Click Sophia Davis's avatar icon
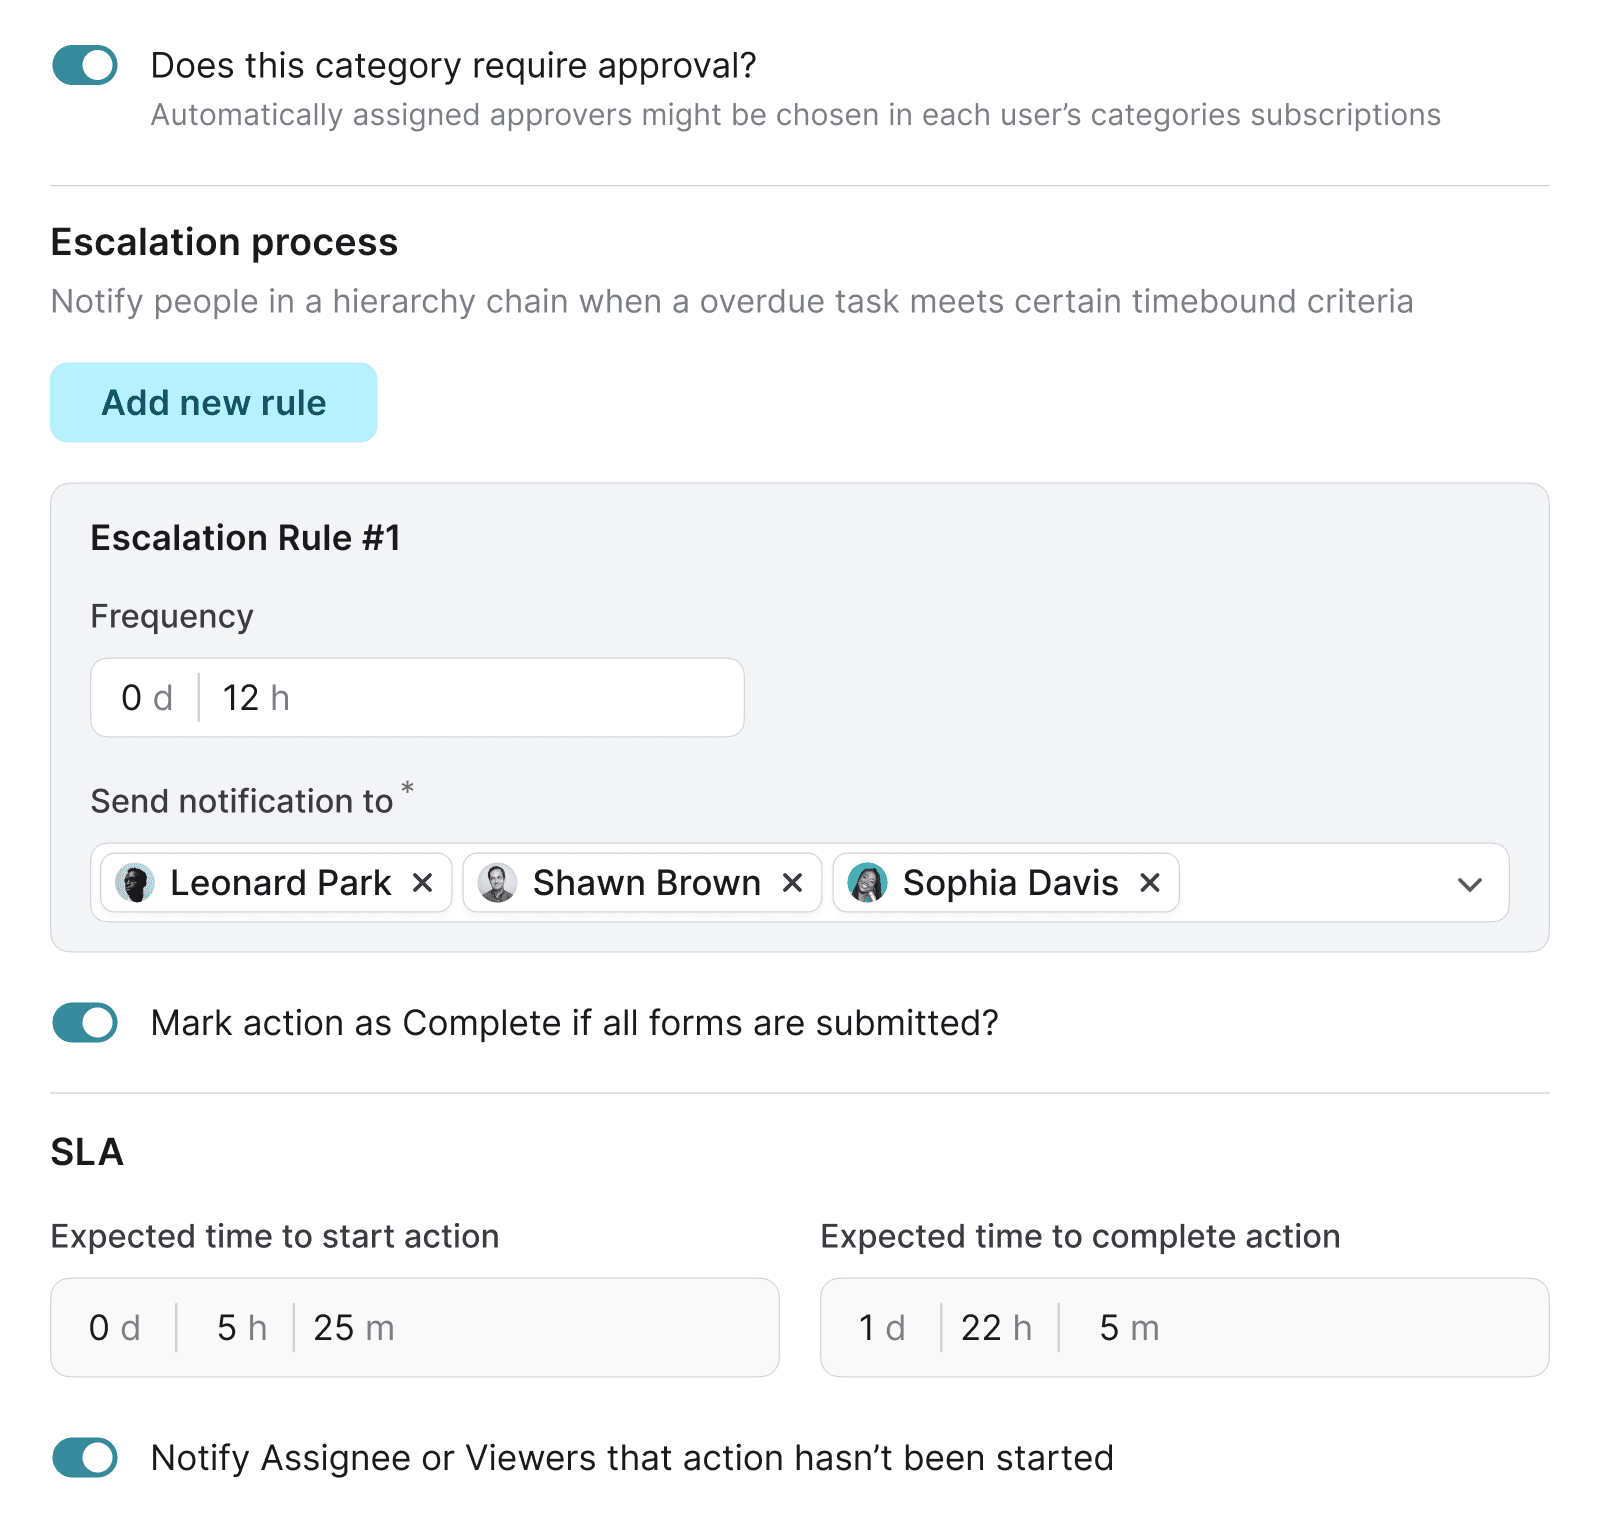This screenshot has height=1533, width=1600. tap(867, 883)
